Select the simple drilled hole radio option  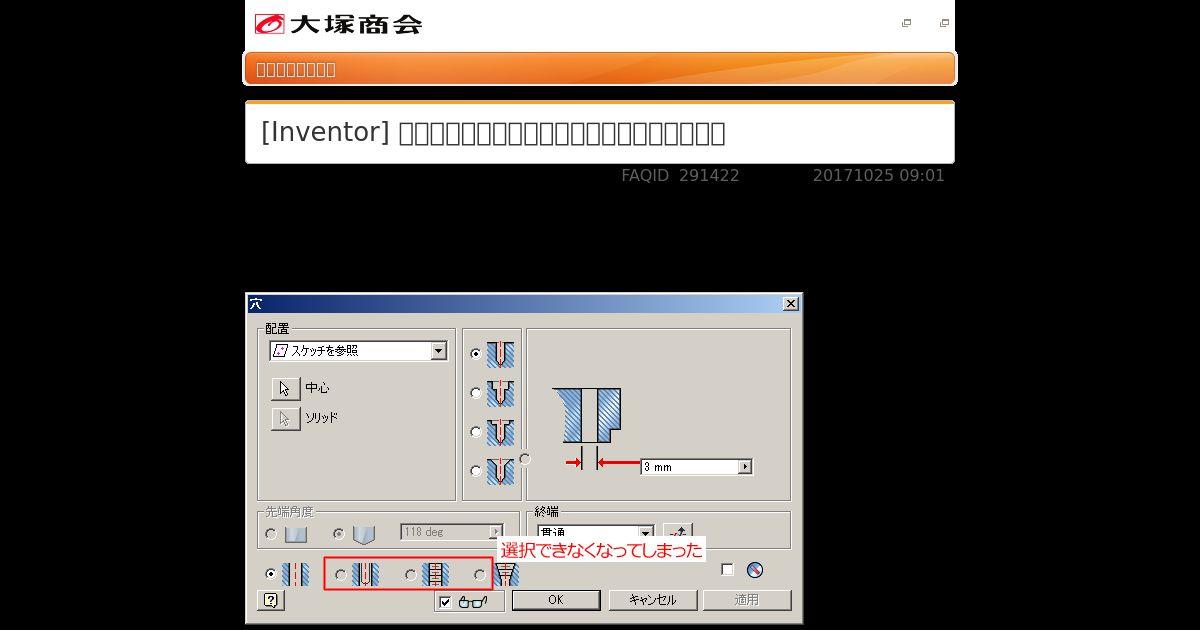click(476, 354)
